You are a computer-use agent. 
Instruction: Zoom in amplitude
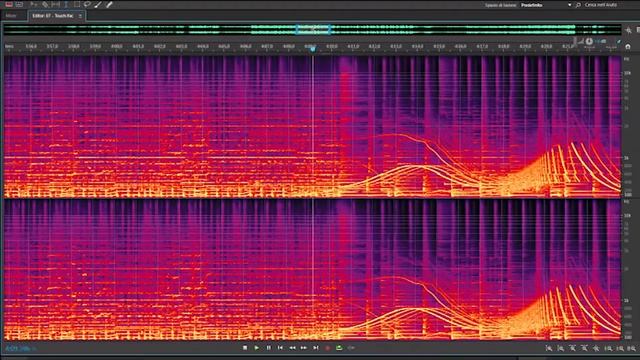(x=549, y=348)
